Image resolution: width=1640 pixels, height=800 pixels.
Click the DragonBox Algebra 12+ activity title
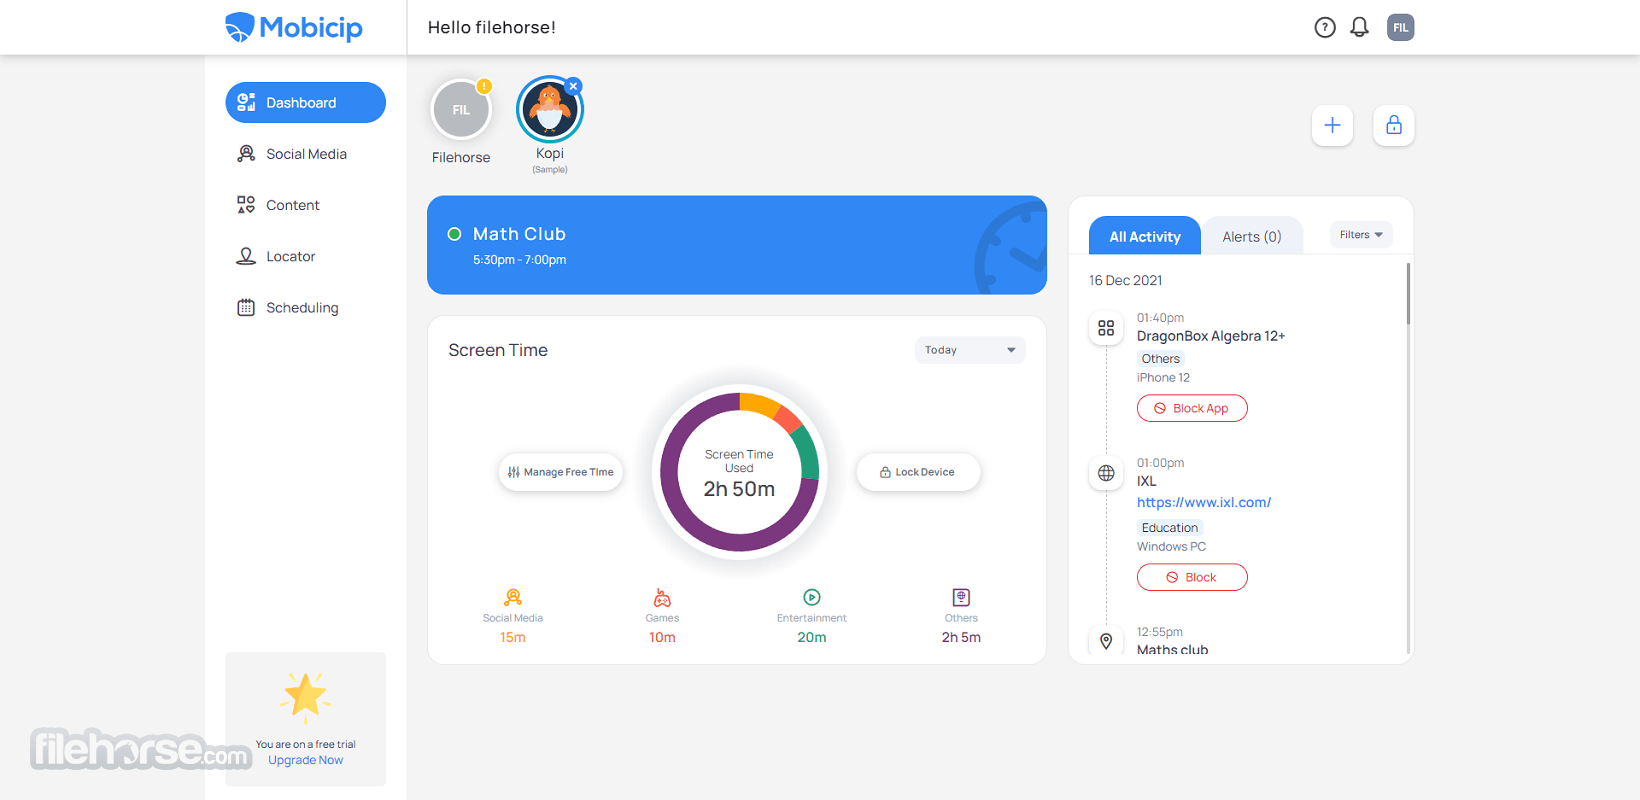pos(1211,336)
